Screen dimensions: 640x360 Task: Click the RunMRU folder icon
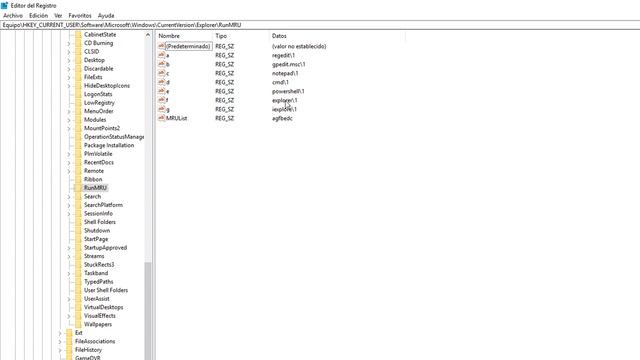click(x=78, y=188)
